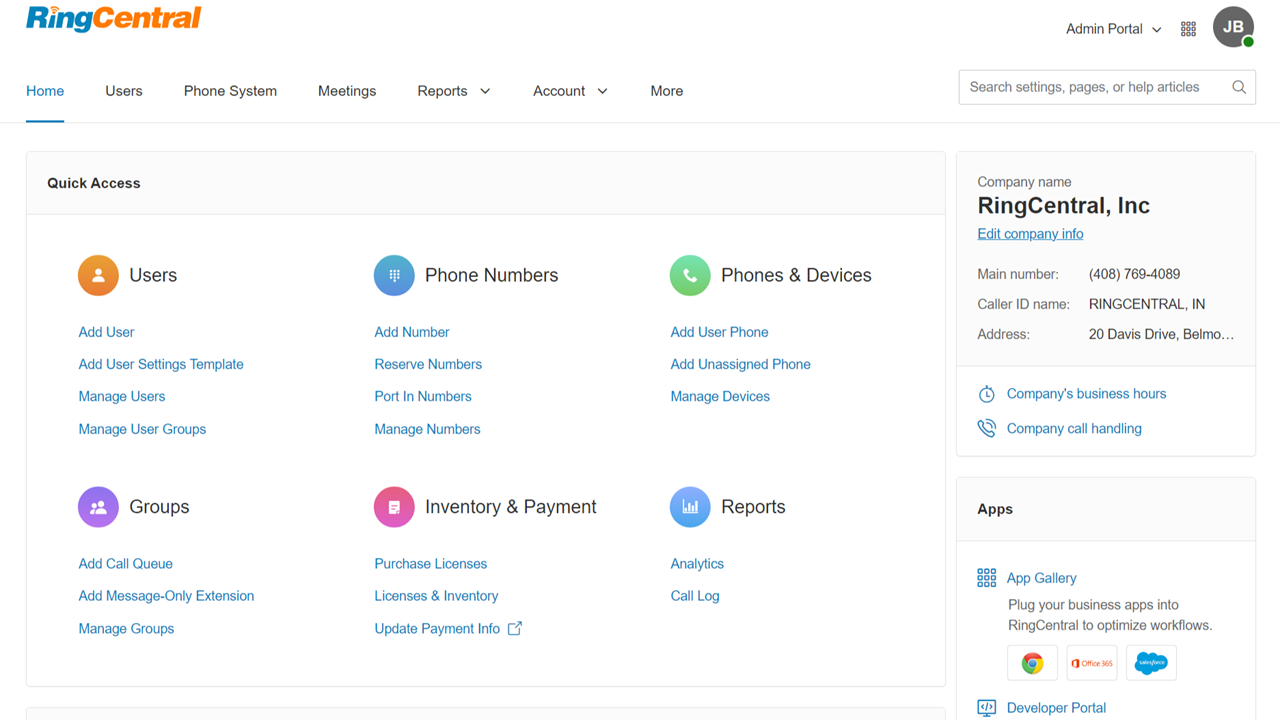1280x720 pixels.
Task: Click Add Message-Only Extension link
Action: pos(166,596)
